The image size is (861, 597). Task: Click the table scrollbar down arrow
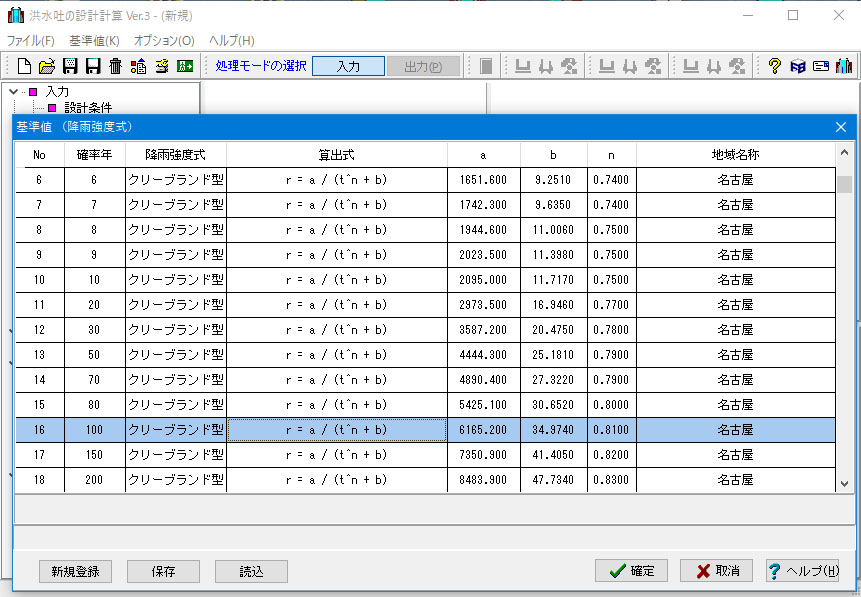(845, 484)
